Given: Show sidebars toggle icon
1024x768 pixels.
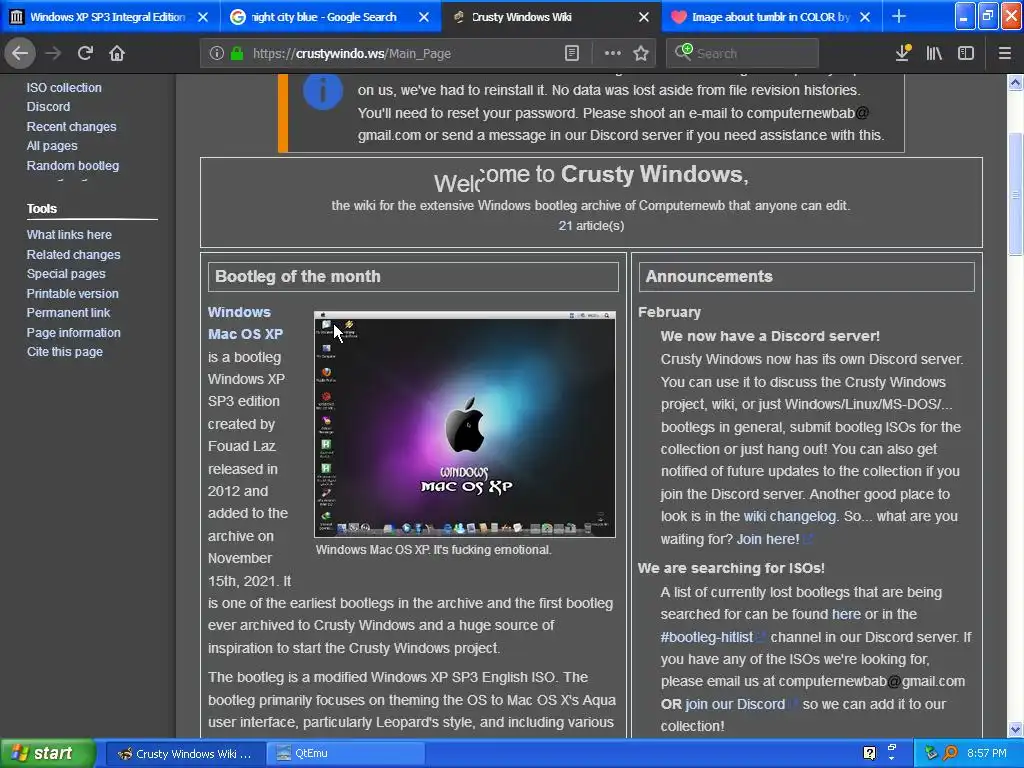Looking at the screenshot, I should click(966, 53).
